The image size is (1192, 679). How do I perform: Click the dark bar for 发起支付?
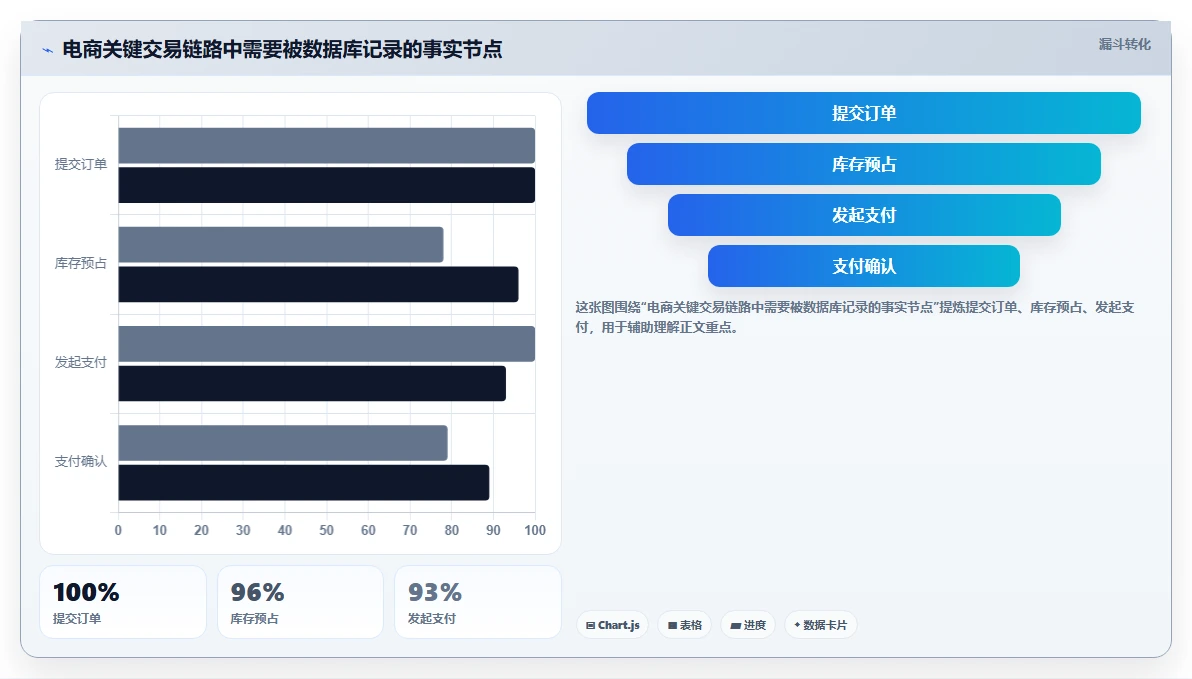point(312,383)
